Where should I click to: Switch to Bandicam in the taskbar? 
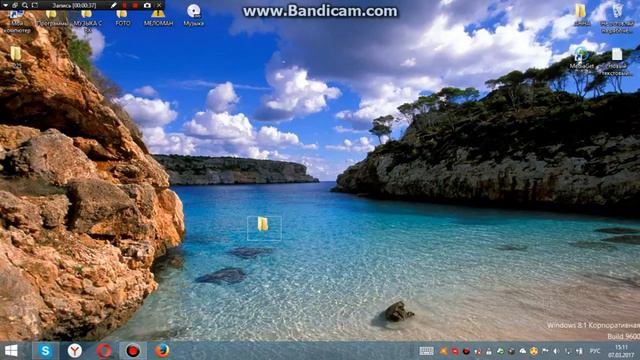click(x=133, y=351)
